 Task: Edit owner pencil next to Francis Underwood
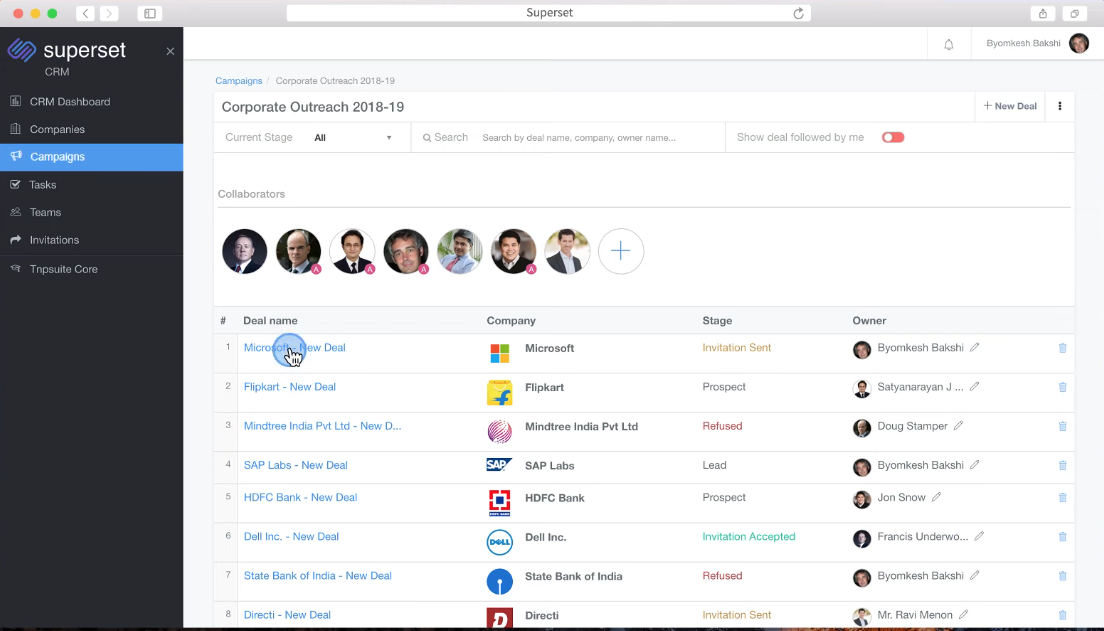979,536
